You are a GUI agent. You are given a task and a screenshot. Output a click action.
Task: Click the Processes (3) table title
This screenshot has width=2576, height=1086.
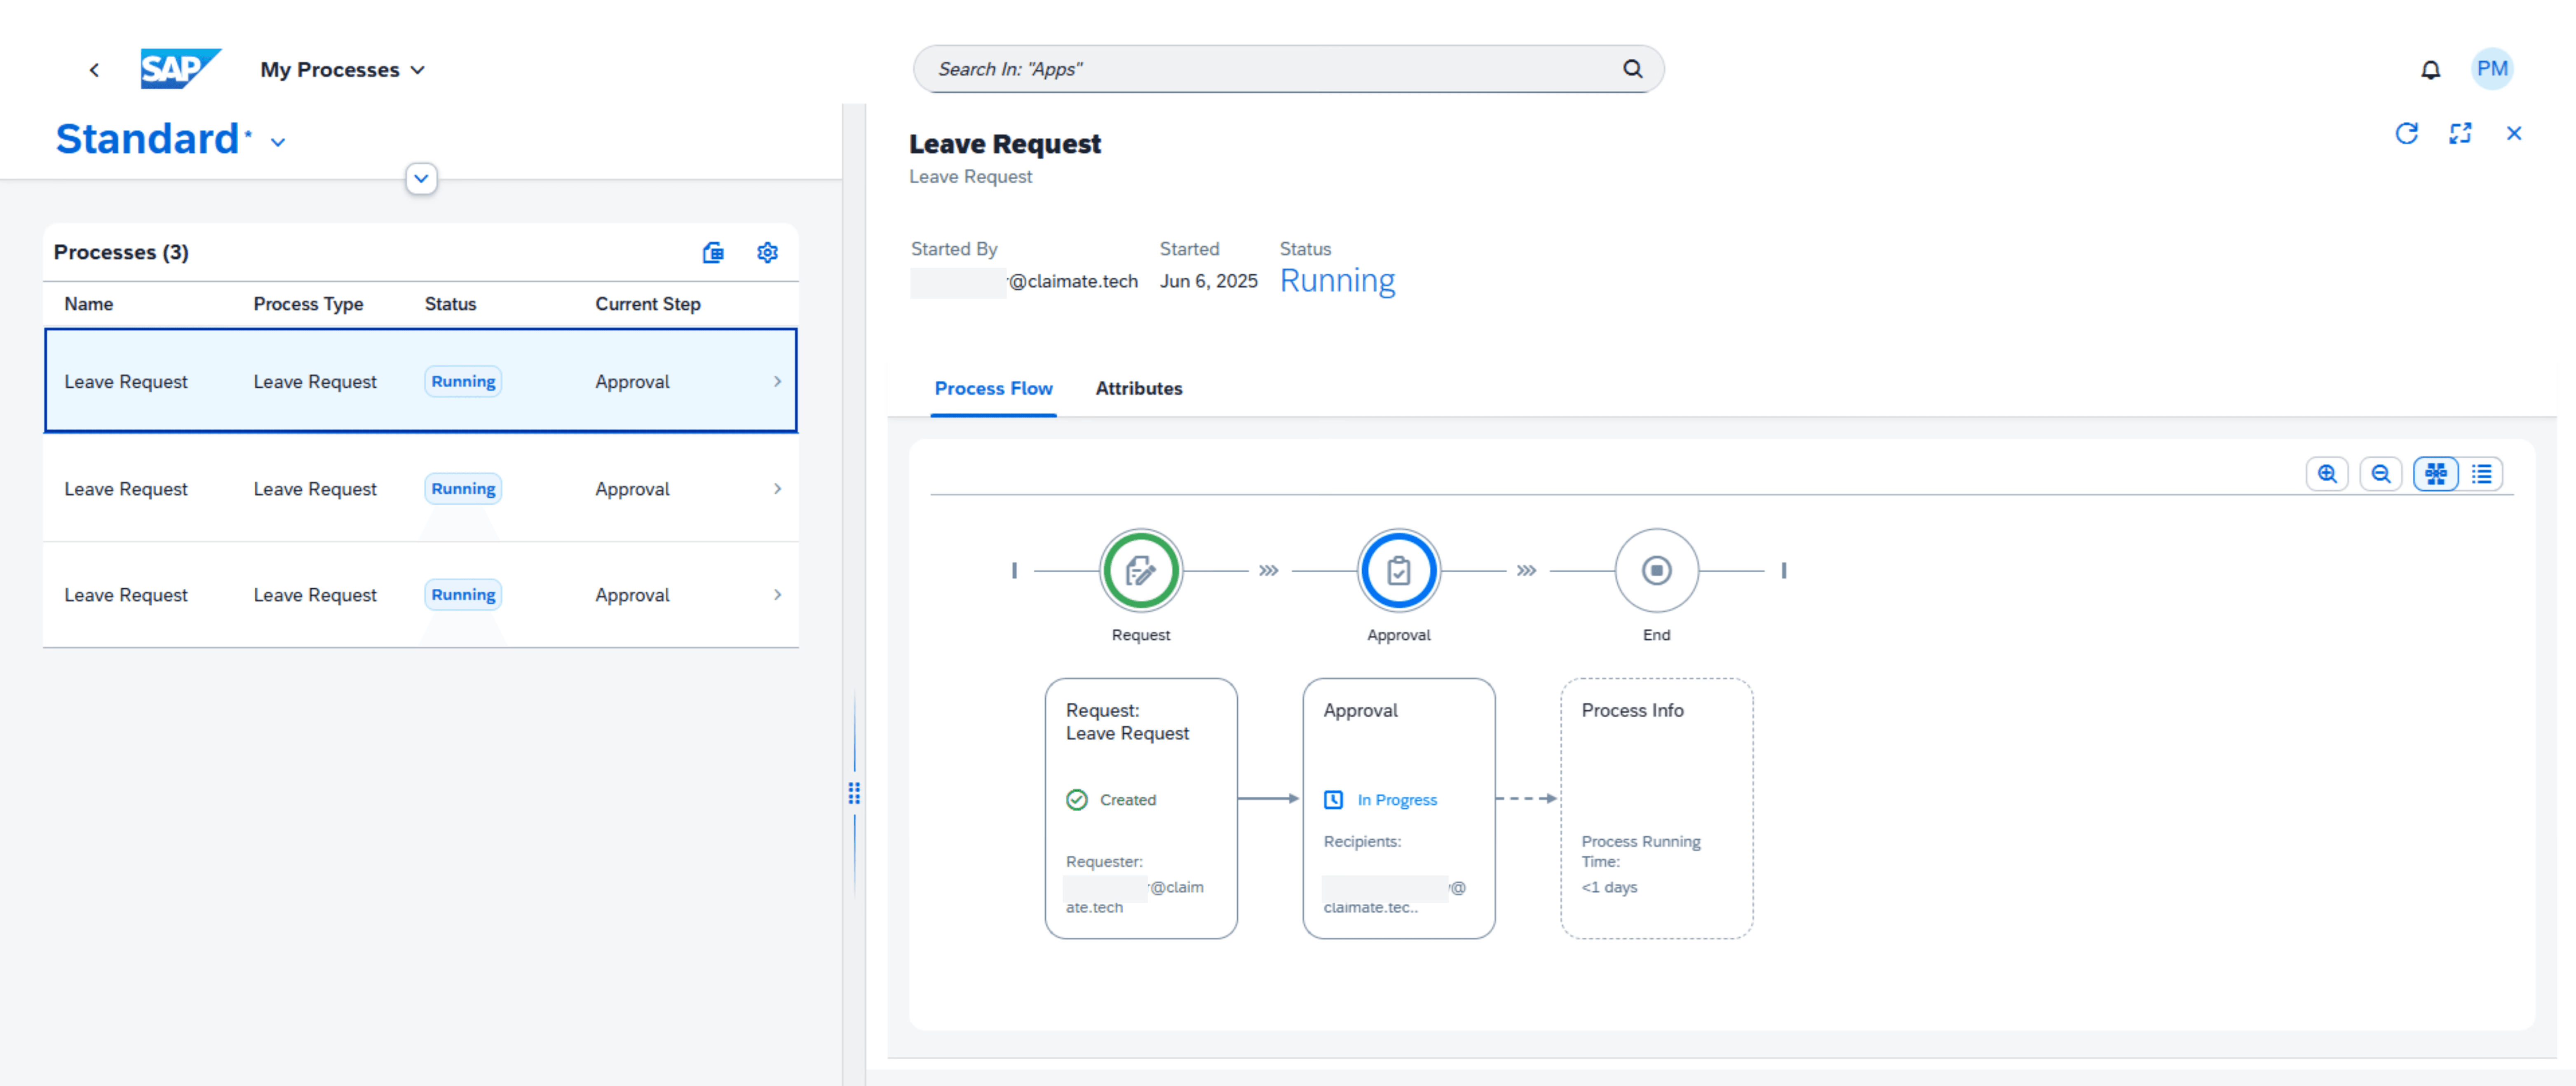(x=121, y=253)
